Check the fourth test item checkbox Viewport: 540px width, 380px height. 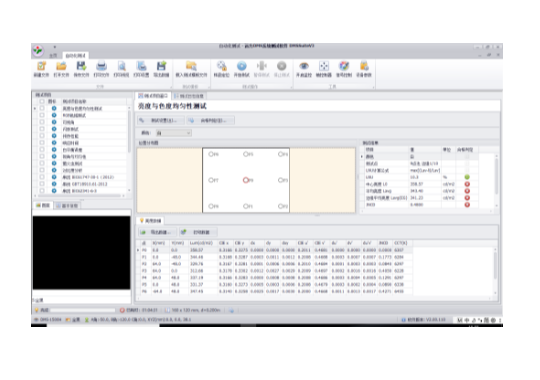[x=42, y=129]
